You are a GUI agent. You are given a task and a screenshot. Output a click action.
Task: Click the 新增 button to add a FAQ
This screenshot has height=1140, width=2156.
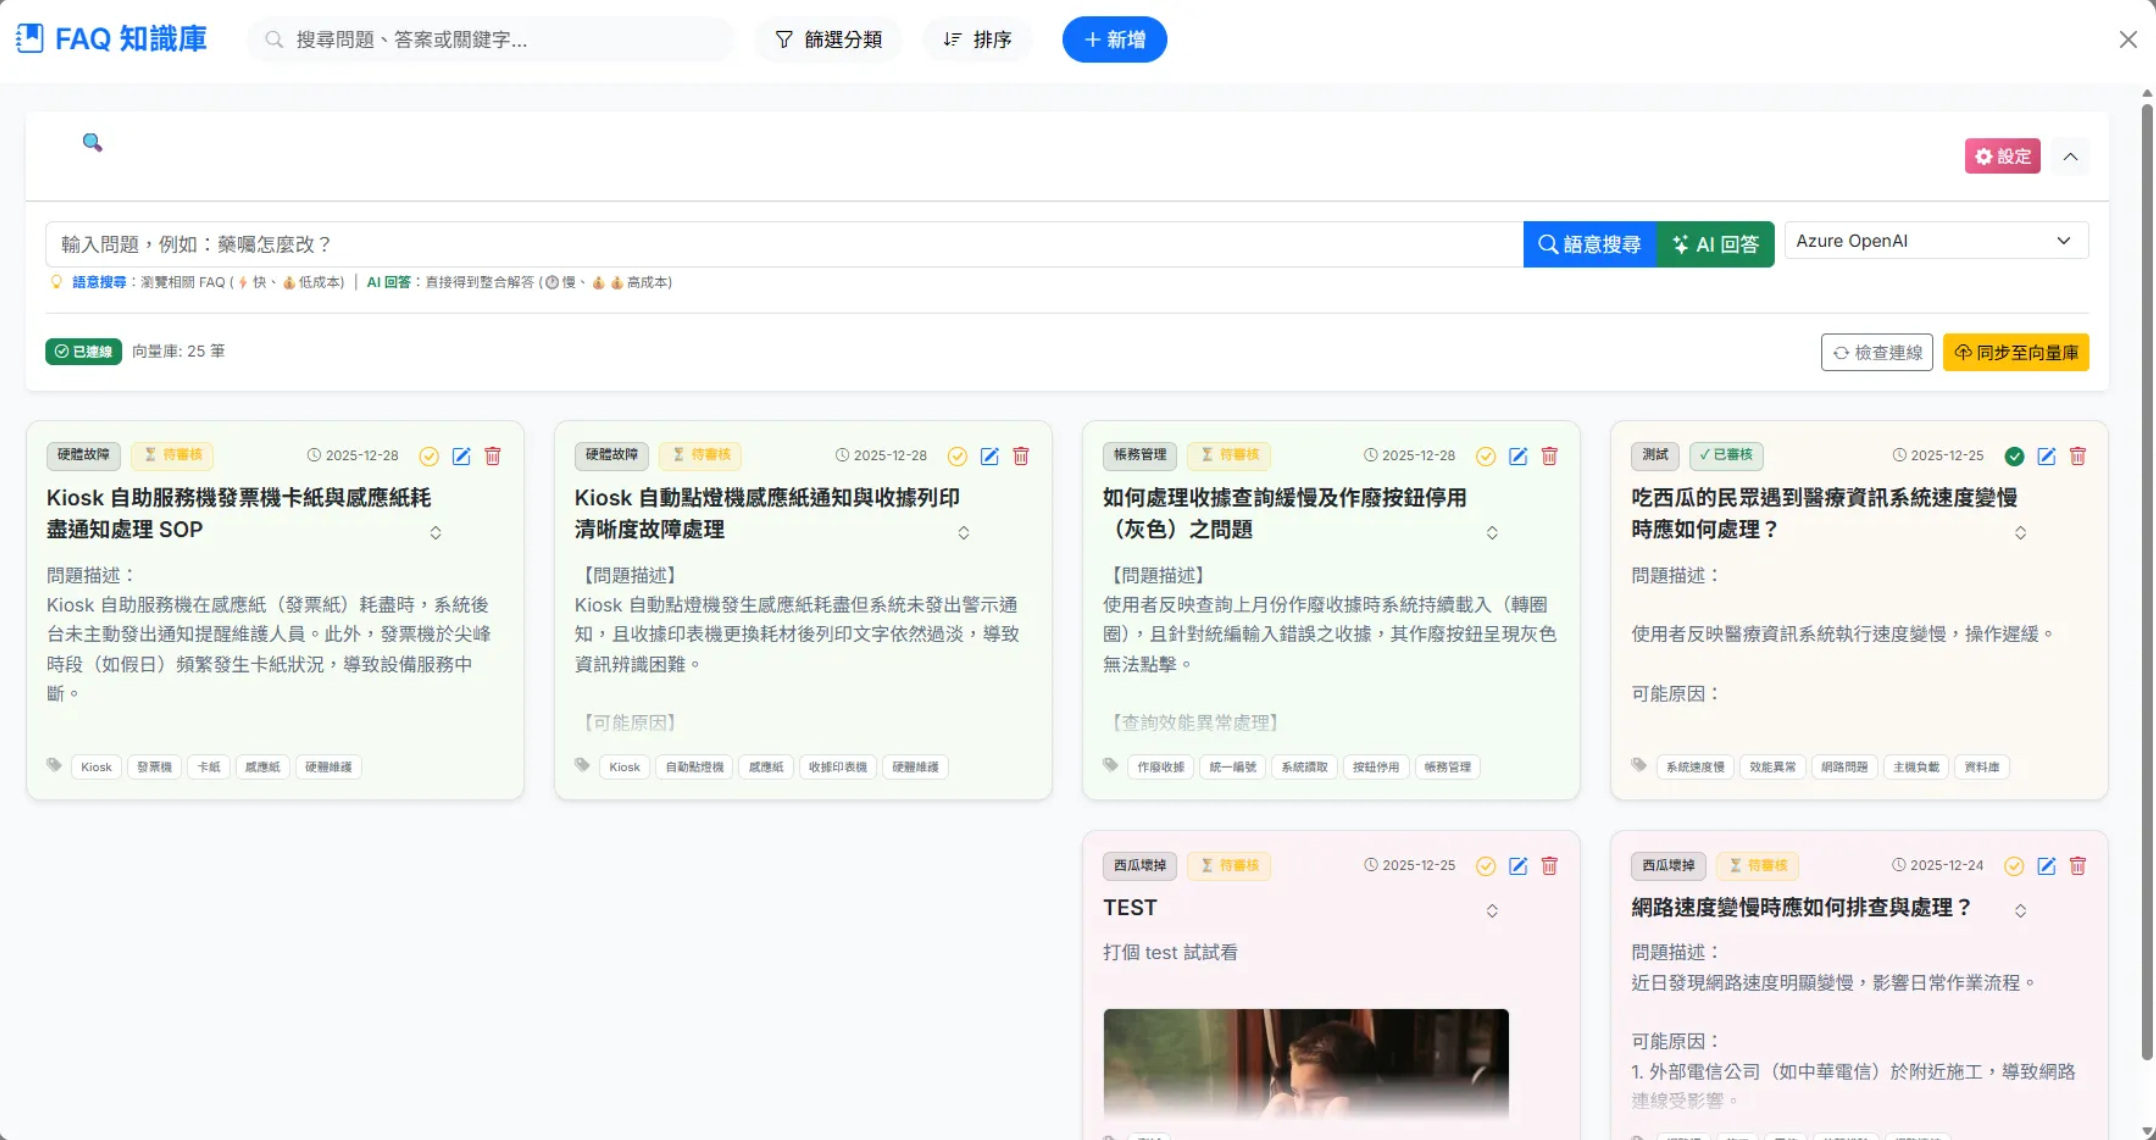1113,39
